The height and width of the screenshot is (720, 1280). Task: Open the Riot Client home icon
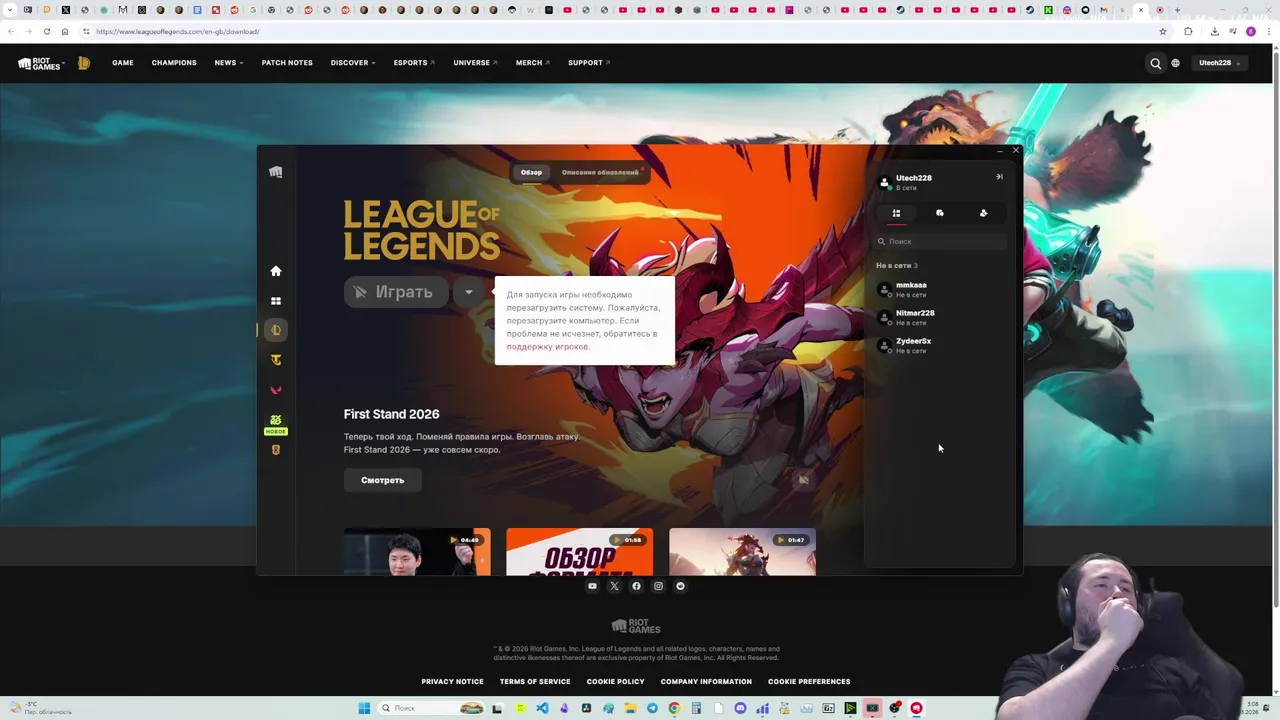[x=276, y=271]
